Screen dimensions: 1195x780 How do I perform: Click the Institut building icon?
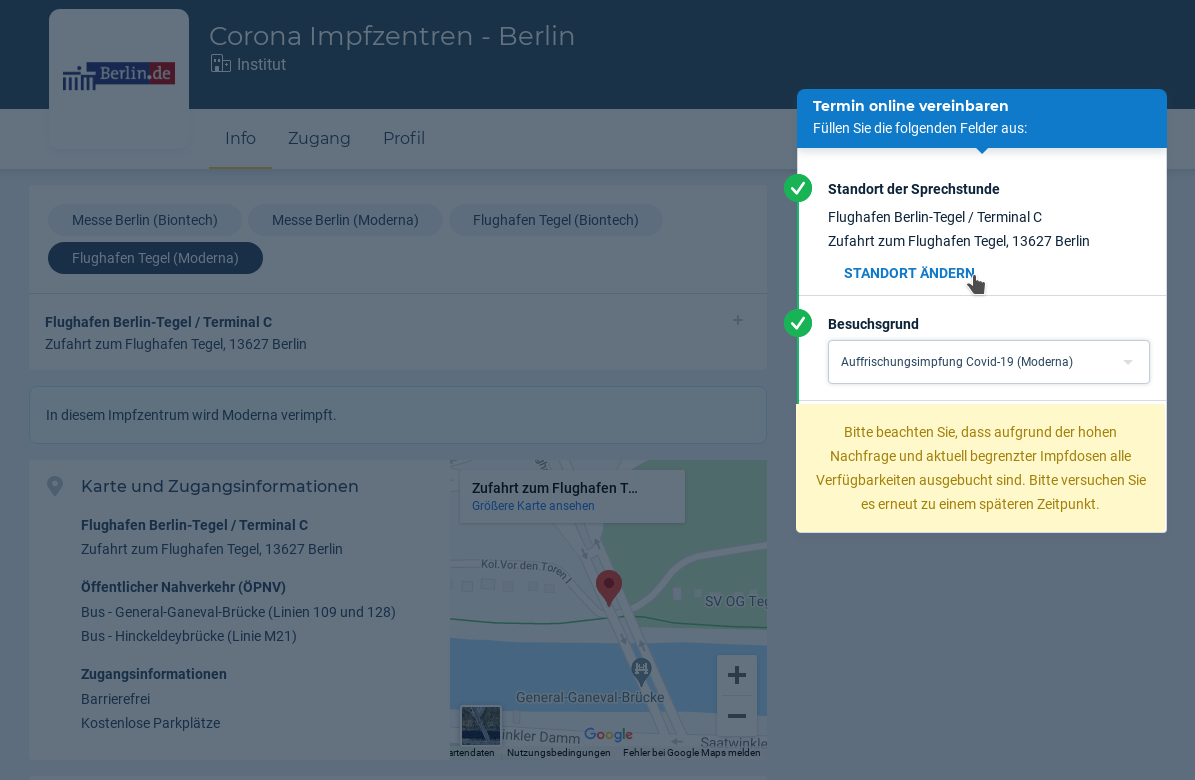coord(220,64)
